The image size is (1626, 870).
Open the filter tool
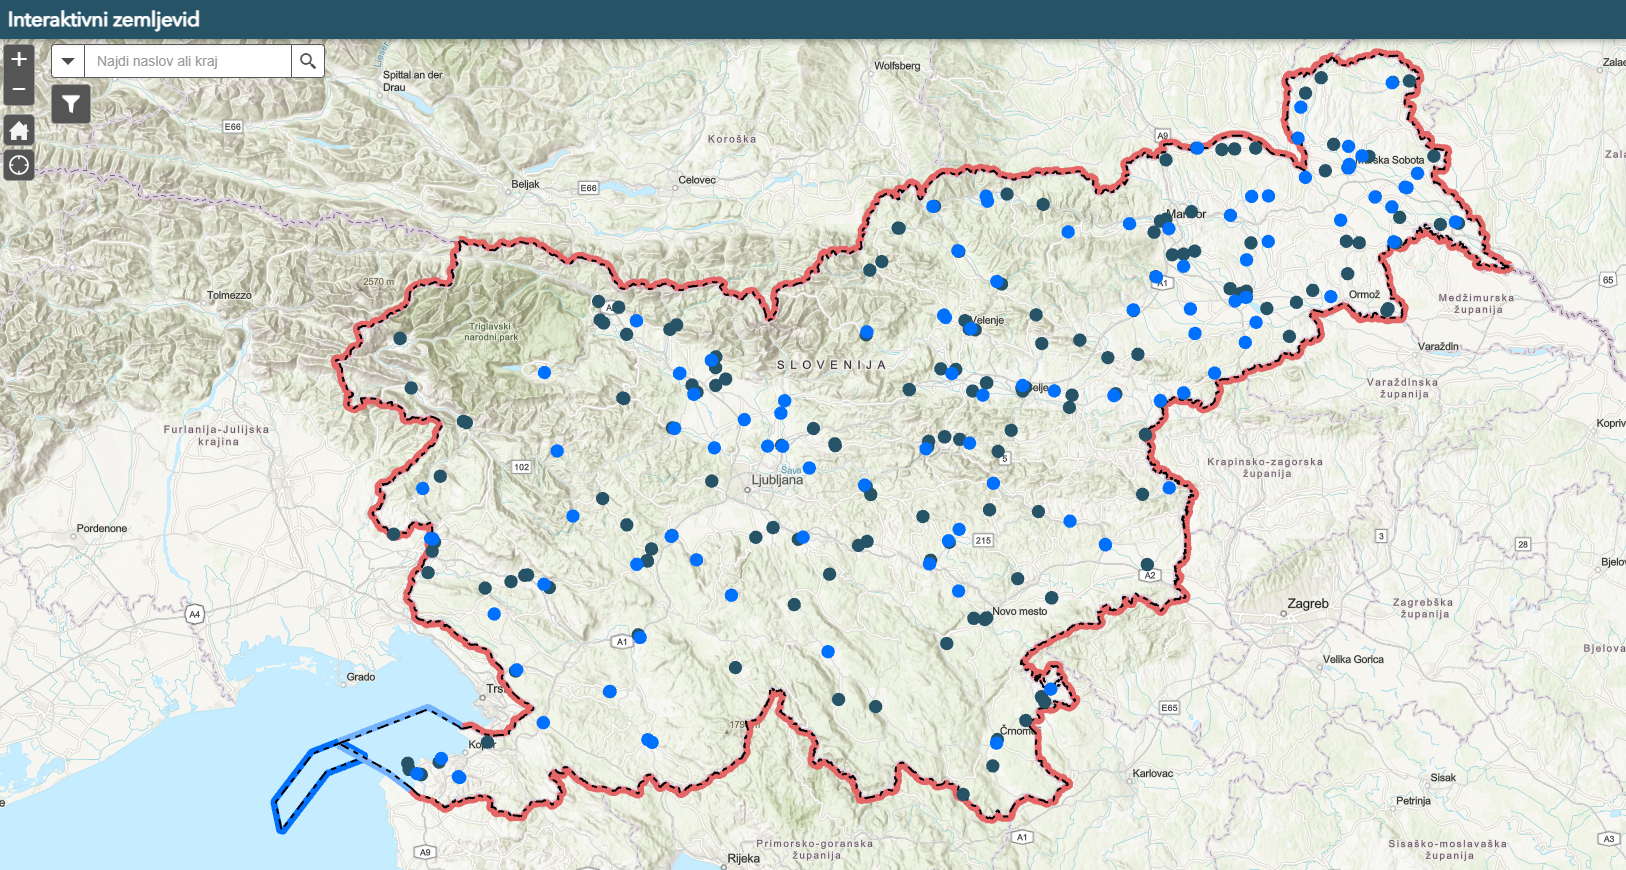point(71,104)
